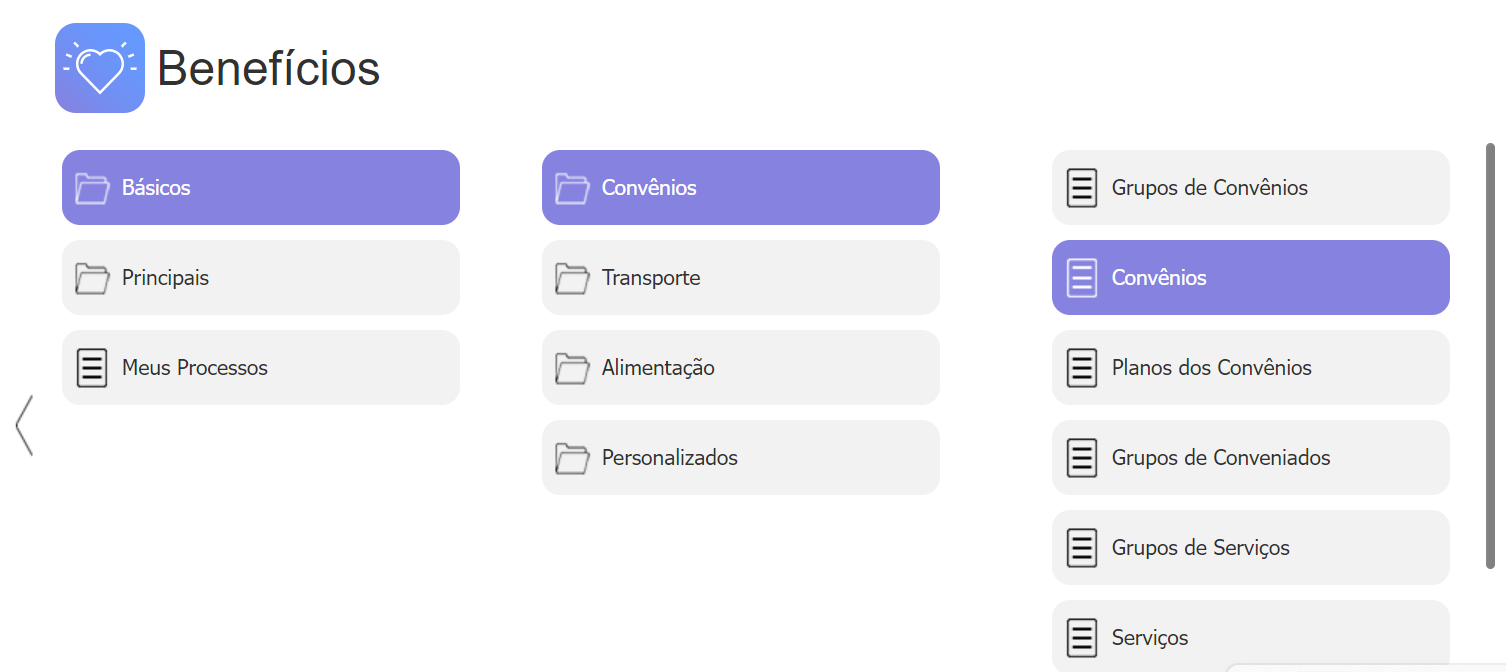Click the Benefícios heart logo icon
Image resolution: width=1506 pixels, height=672 pixels.
[x=100, y=68]
